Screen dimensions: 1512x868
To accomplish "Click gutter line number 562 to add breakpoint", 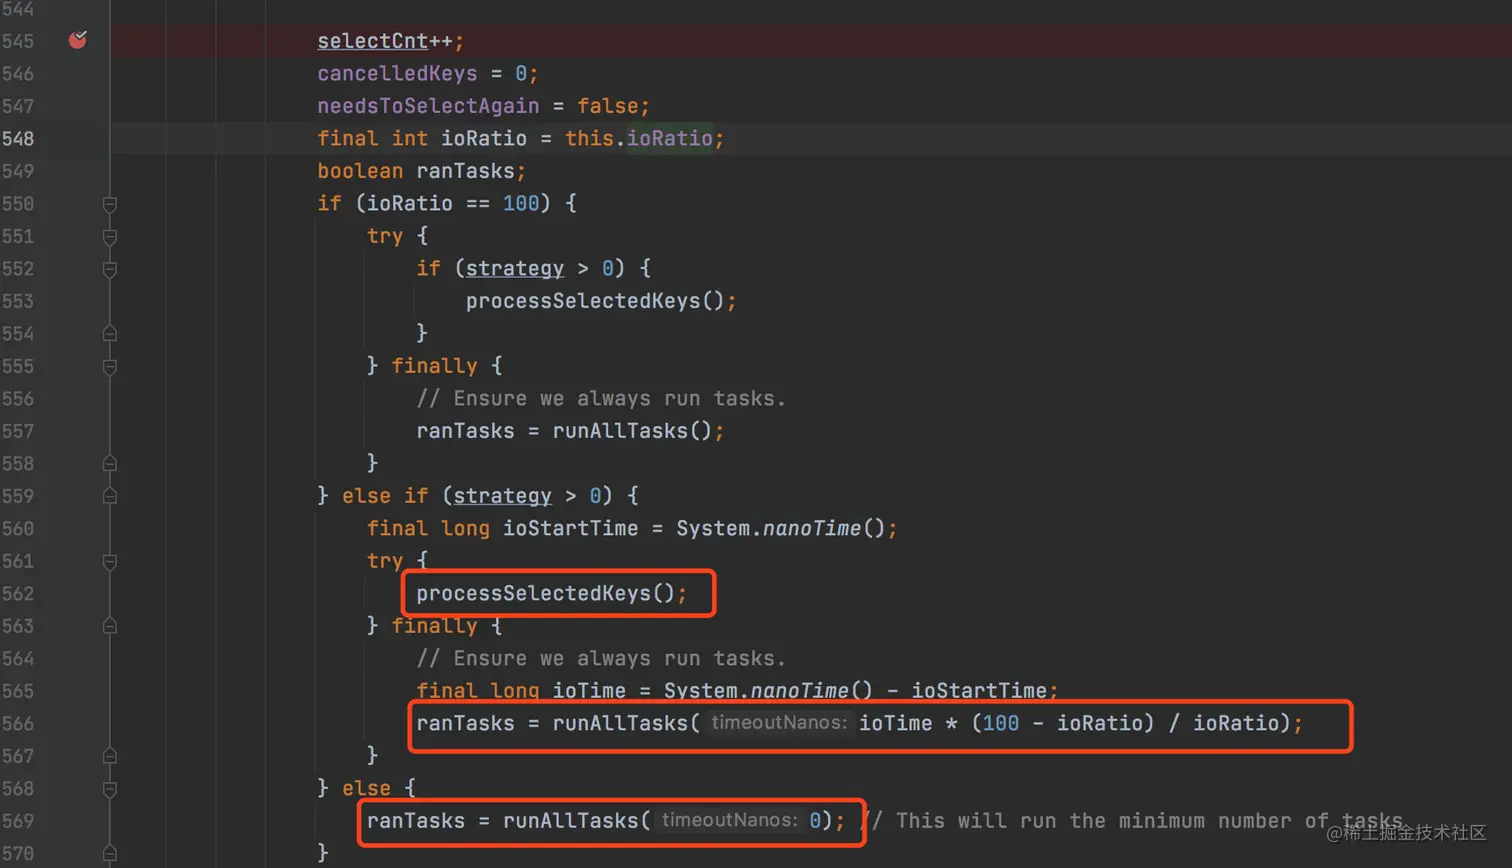I will [x=18, y=594].
